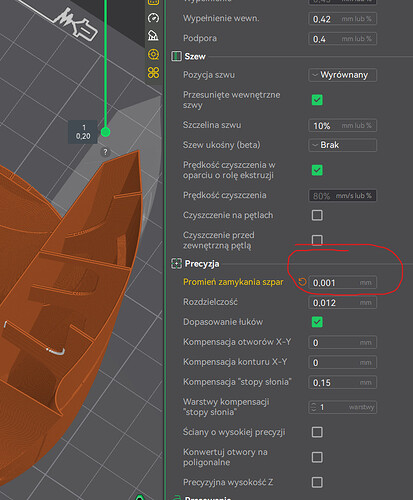
Task: Click the Czyszczenie na pętlach label
Action: tap(228, 215)
